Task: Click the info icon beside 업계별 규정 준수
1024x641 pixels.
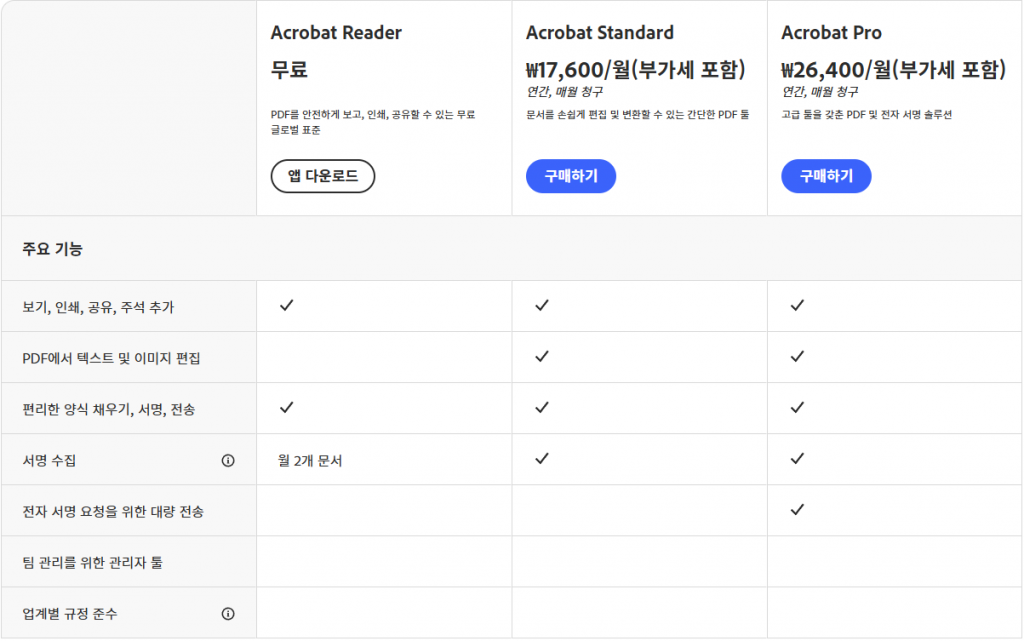Action: coord(228,613)
